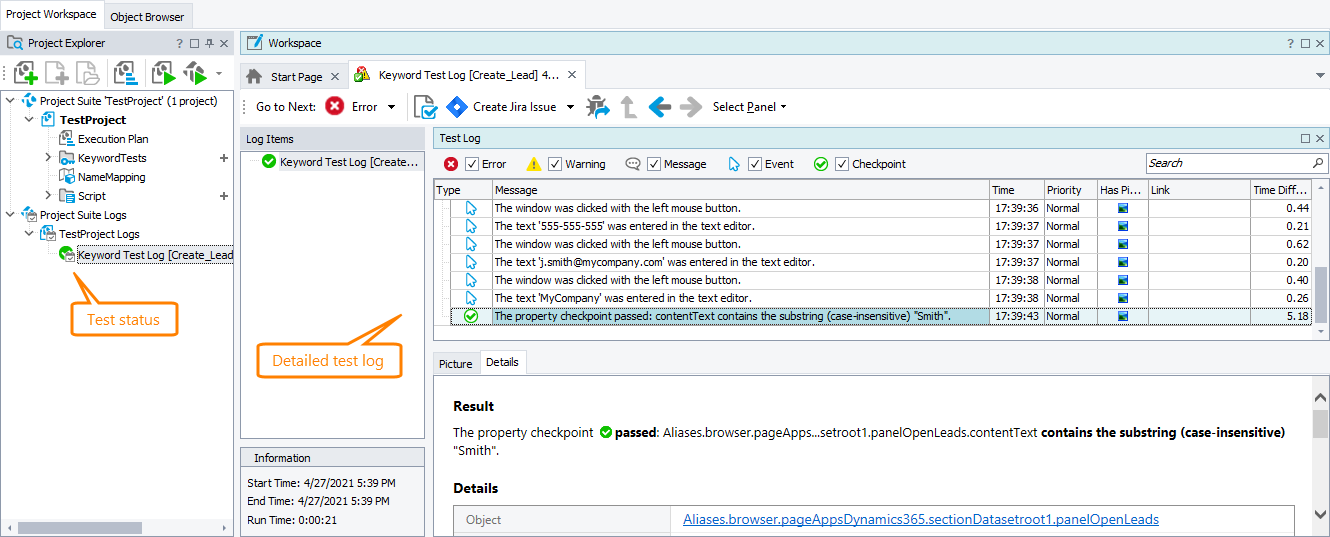Screen dimensions: 1330x537
Task: Click the run project suite icon
Action: tap(195, 74)
